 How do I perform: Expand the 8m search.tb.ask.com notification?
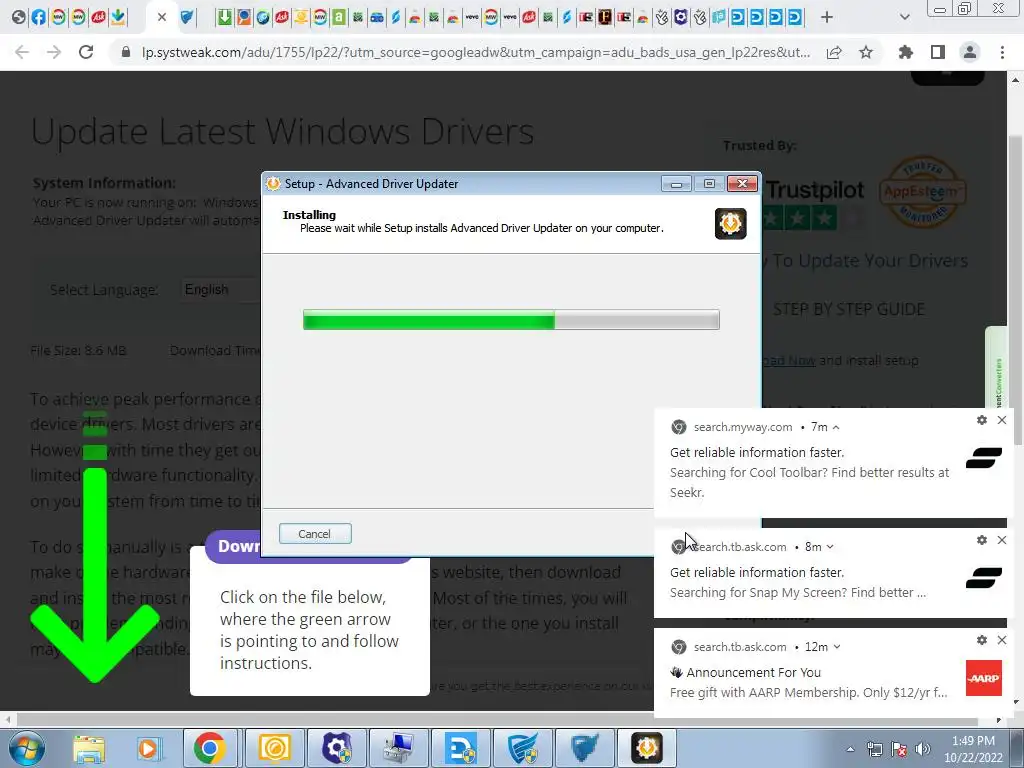coord(830,547)
